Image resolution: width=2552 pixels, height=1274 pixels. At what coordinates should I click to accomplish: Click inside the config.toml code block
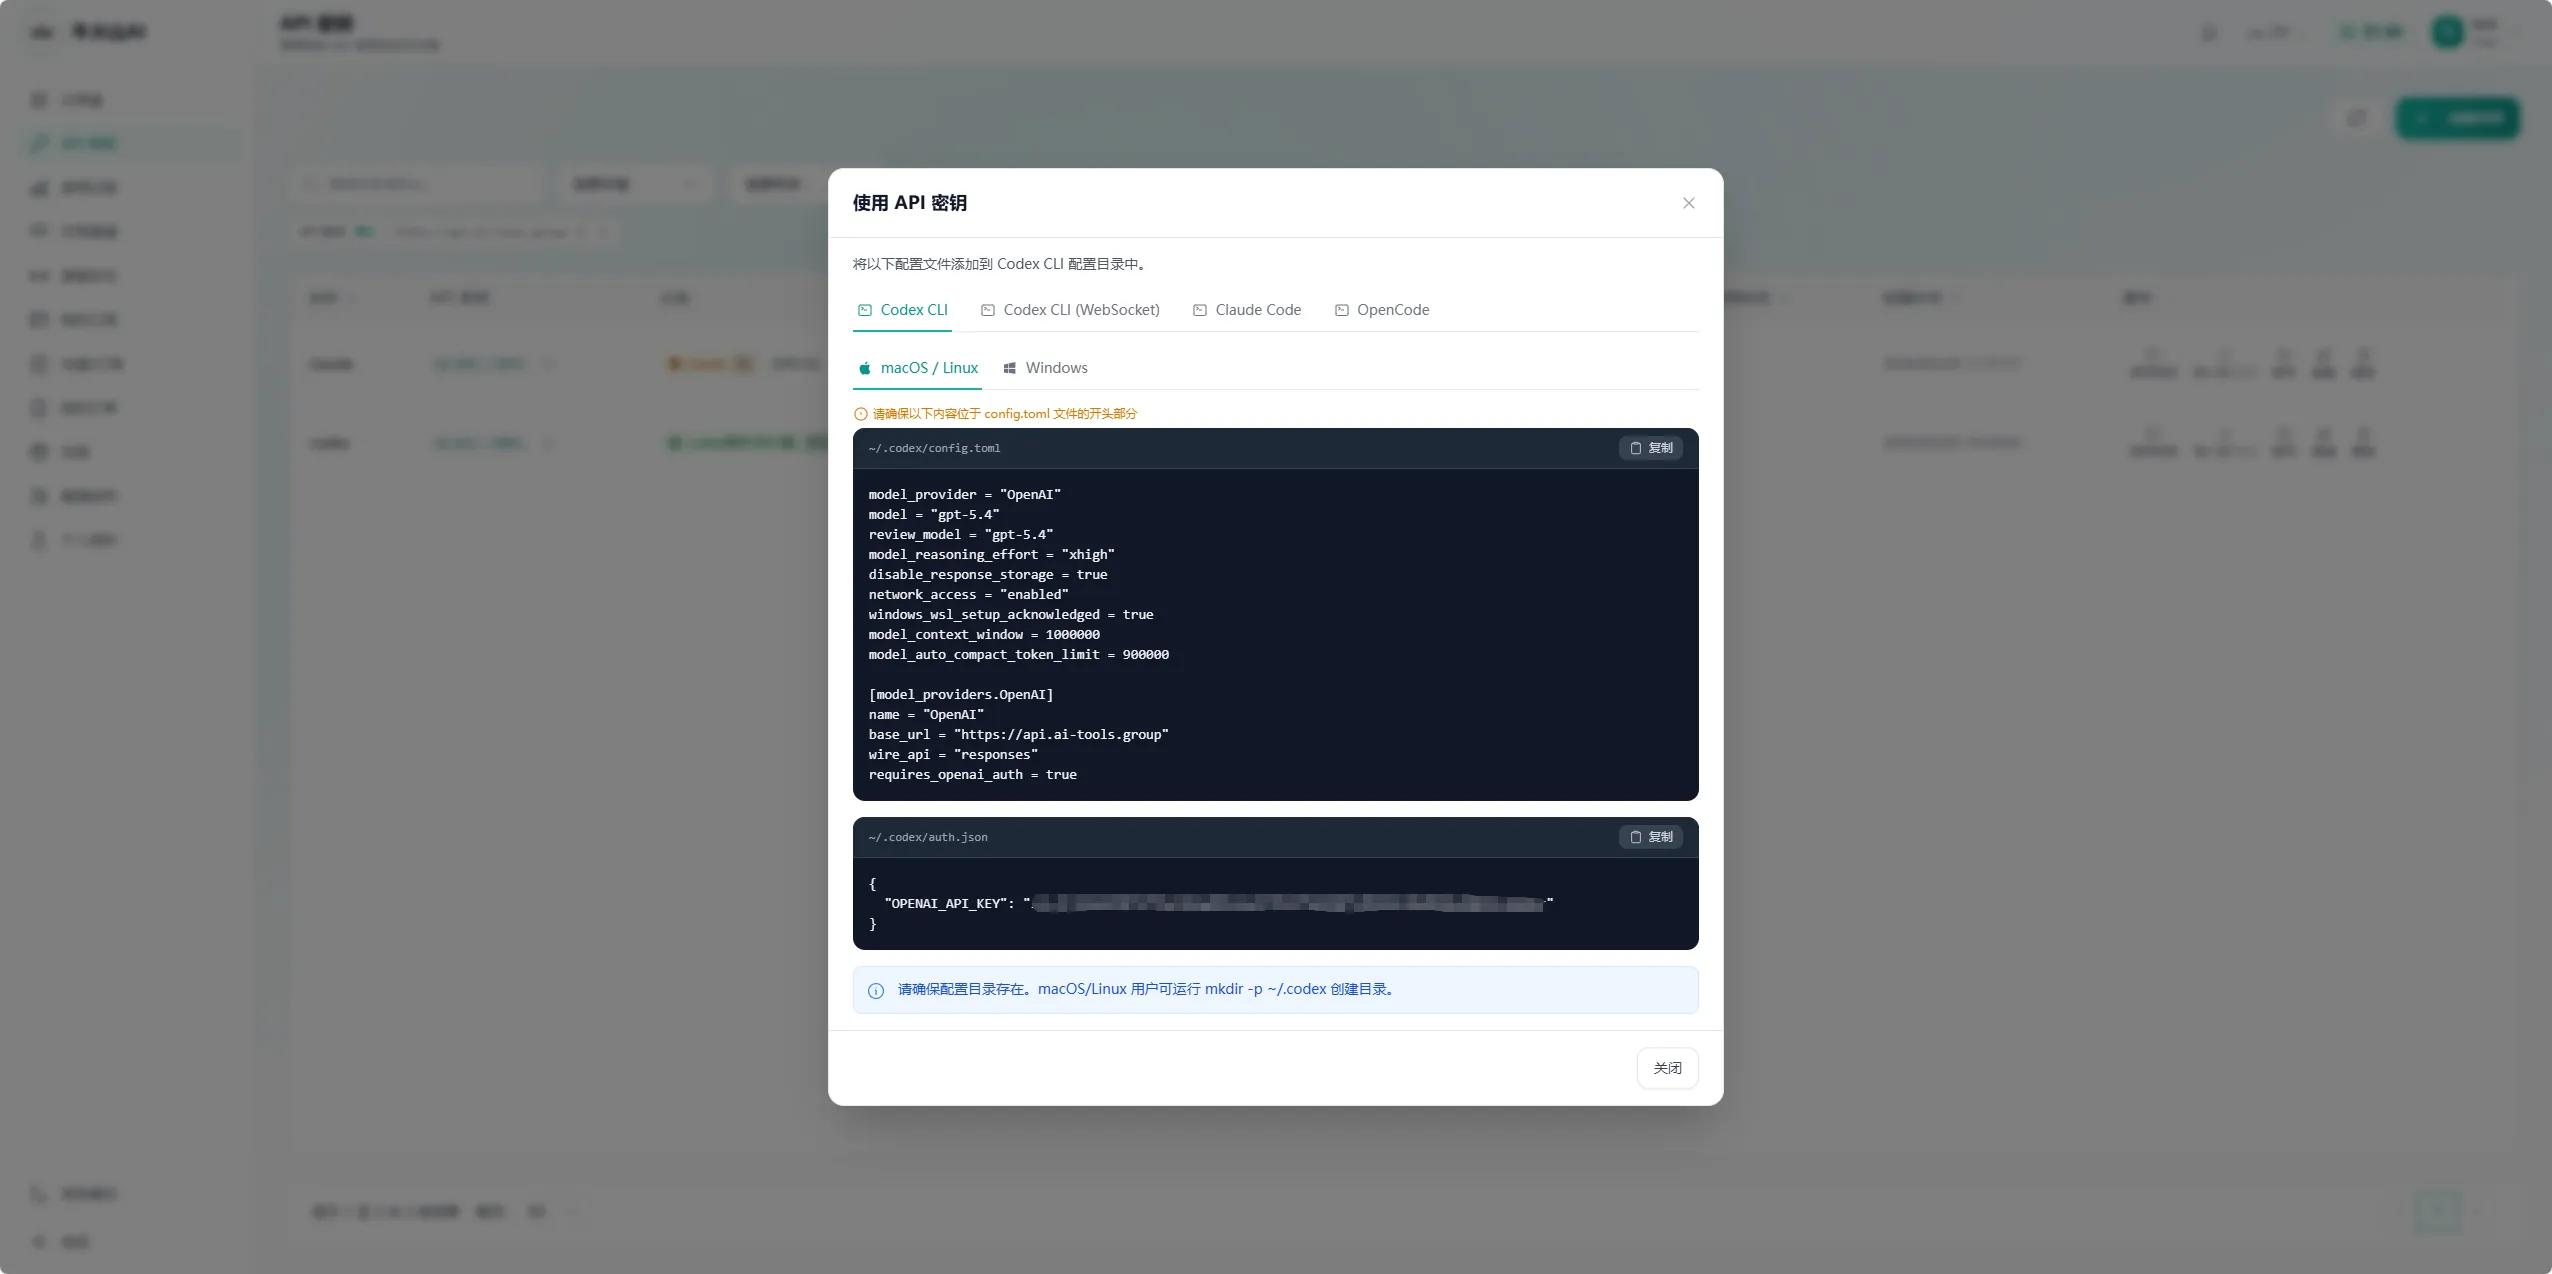[x=1275, y=634]
